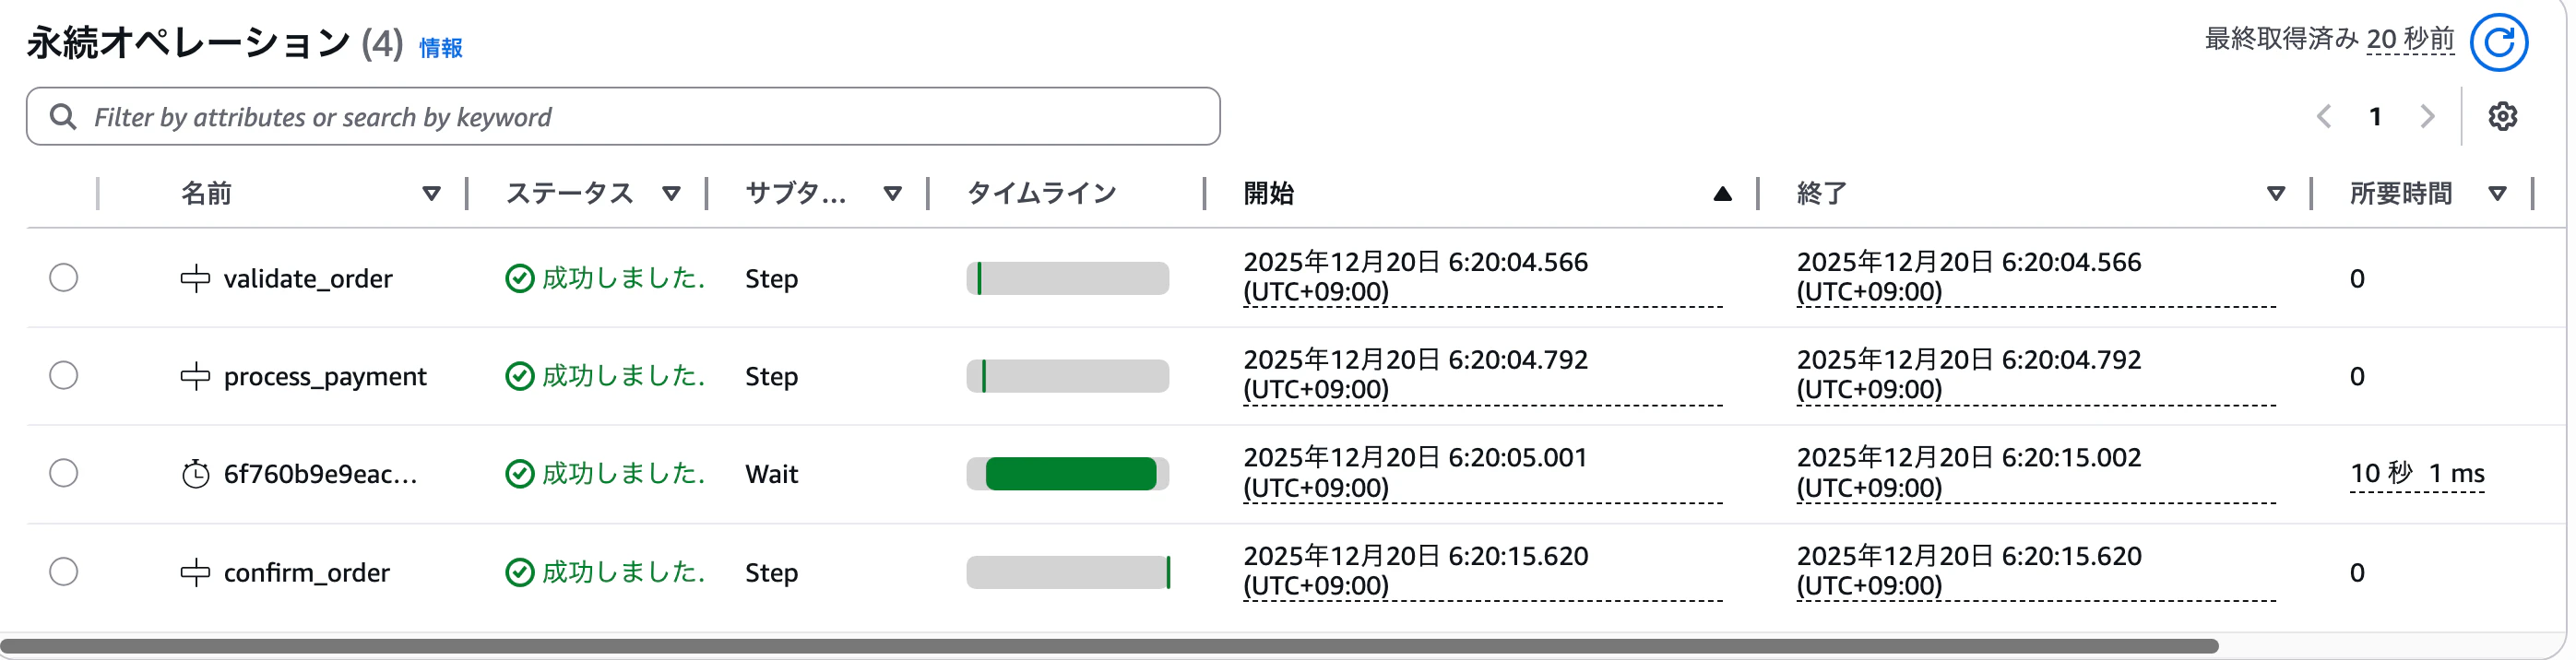Focus the filter by attributes search field

click(x=623, y=116)
